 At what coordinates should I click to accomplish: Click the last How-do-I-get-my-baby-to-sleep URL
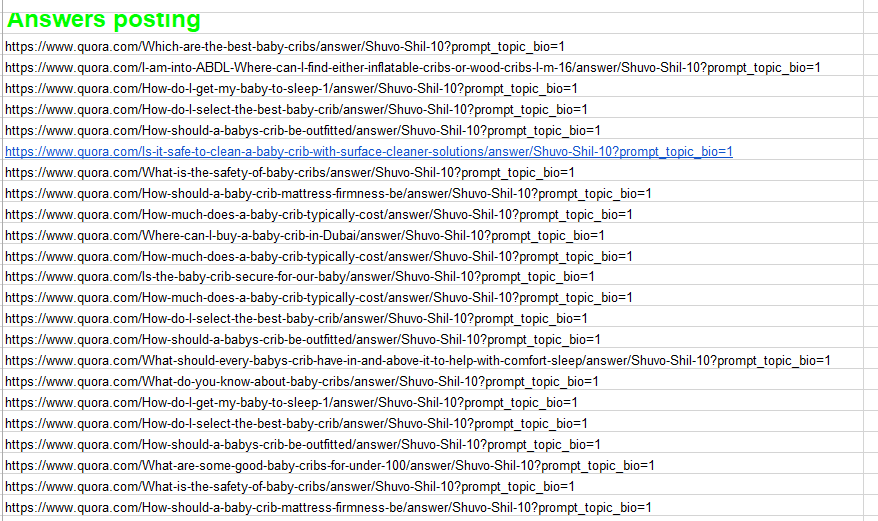click(290, 402)
